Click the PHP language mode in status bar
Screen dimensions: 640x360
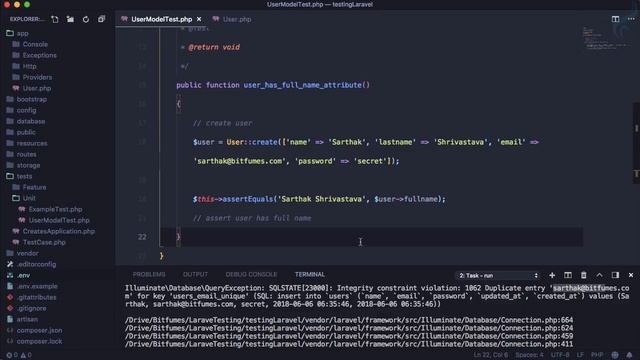pyautogui.click(x=597, y=355)
